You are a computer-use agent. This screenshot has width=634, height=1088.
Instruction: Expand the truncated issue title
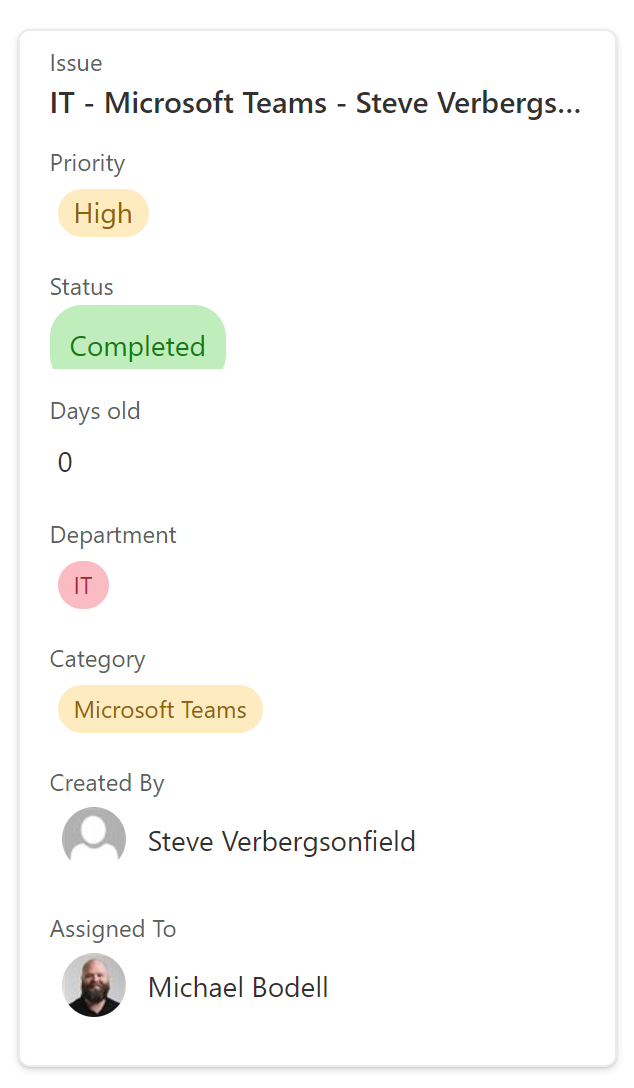314,102
